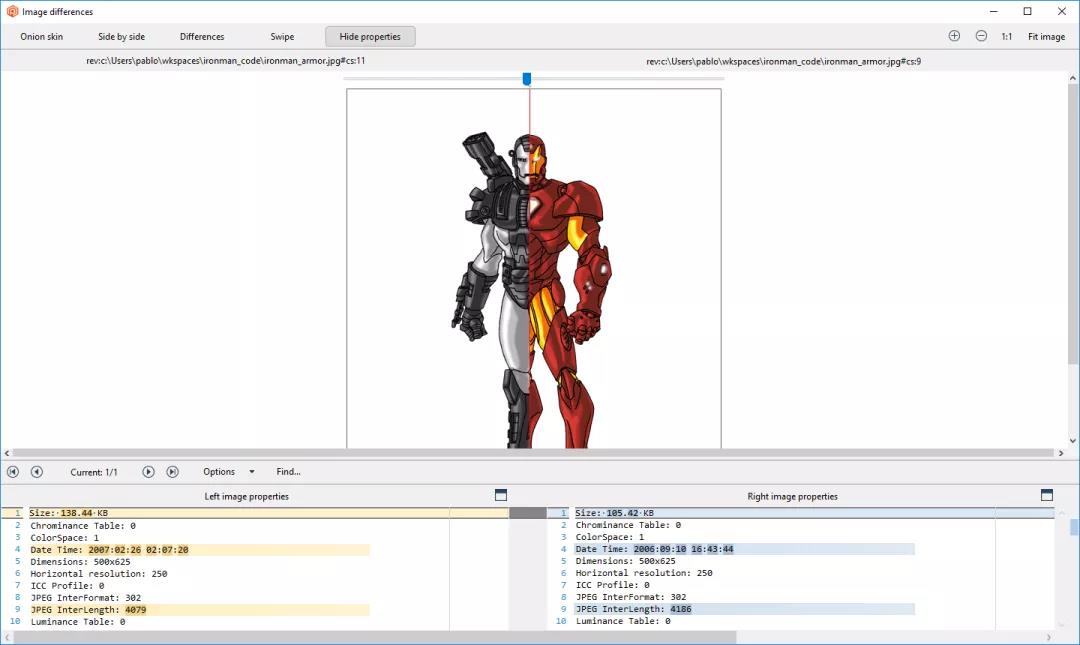Click the blue swipe slider handle
The width and height of the screenshot is (1080, 645).
[x=527, y=79]
